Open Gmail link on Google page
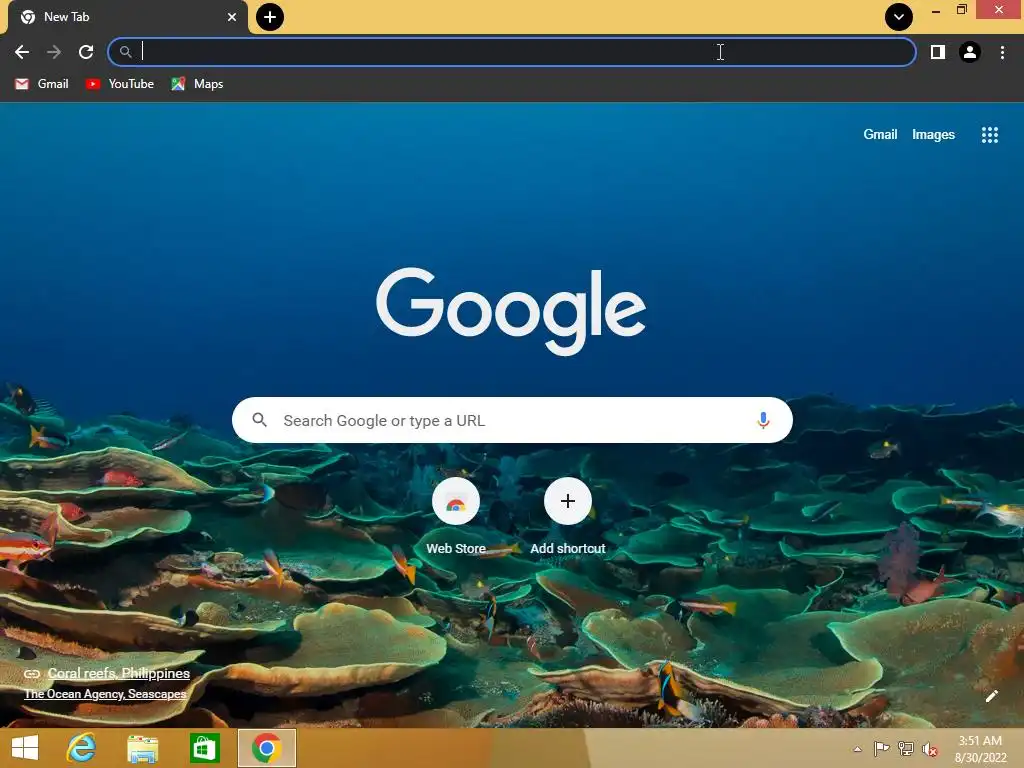The image size is (1024, 768). click(880, 135)
